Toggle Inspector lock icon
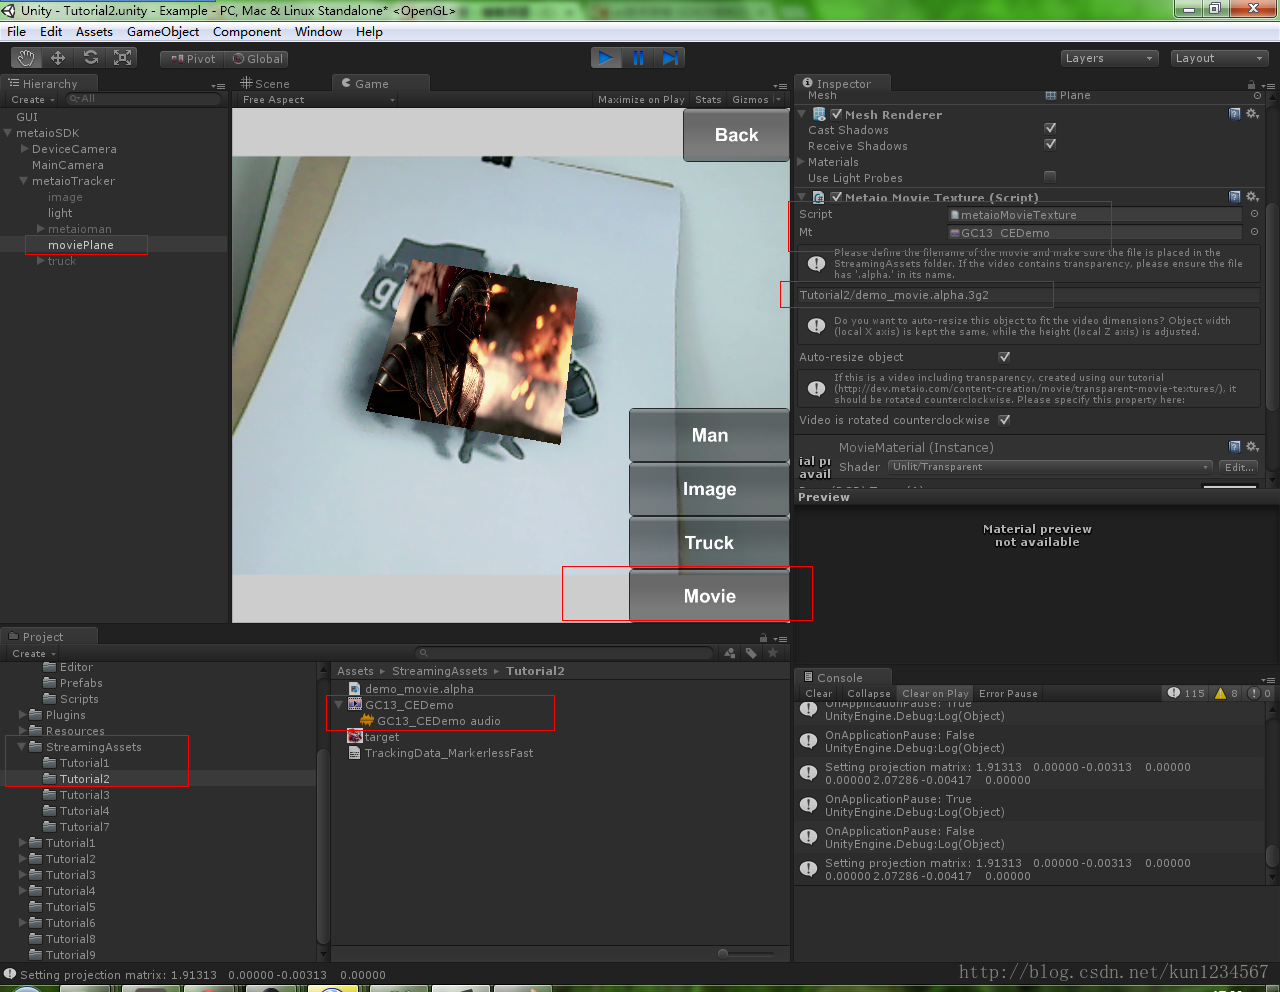 [x=1251, y=85]
